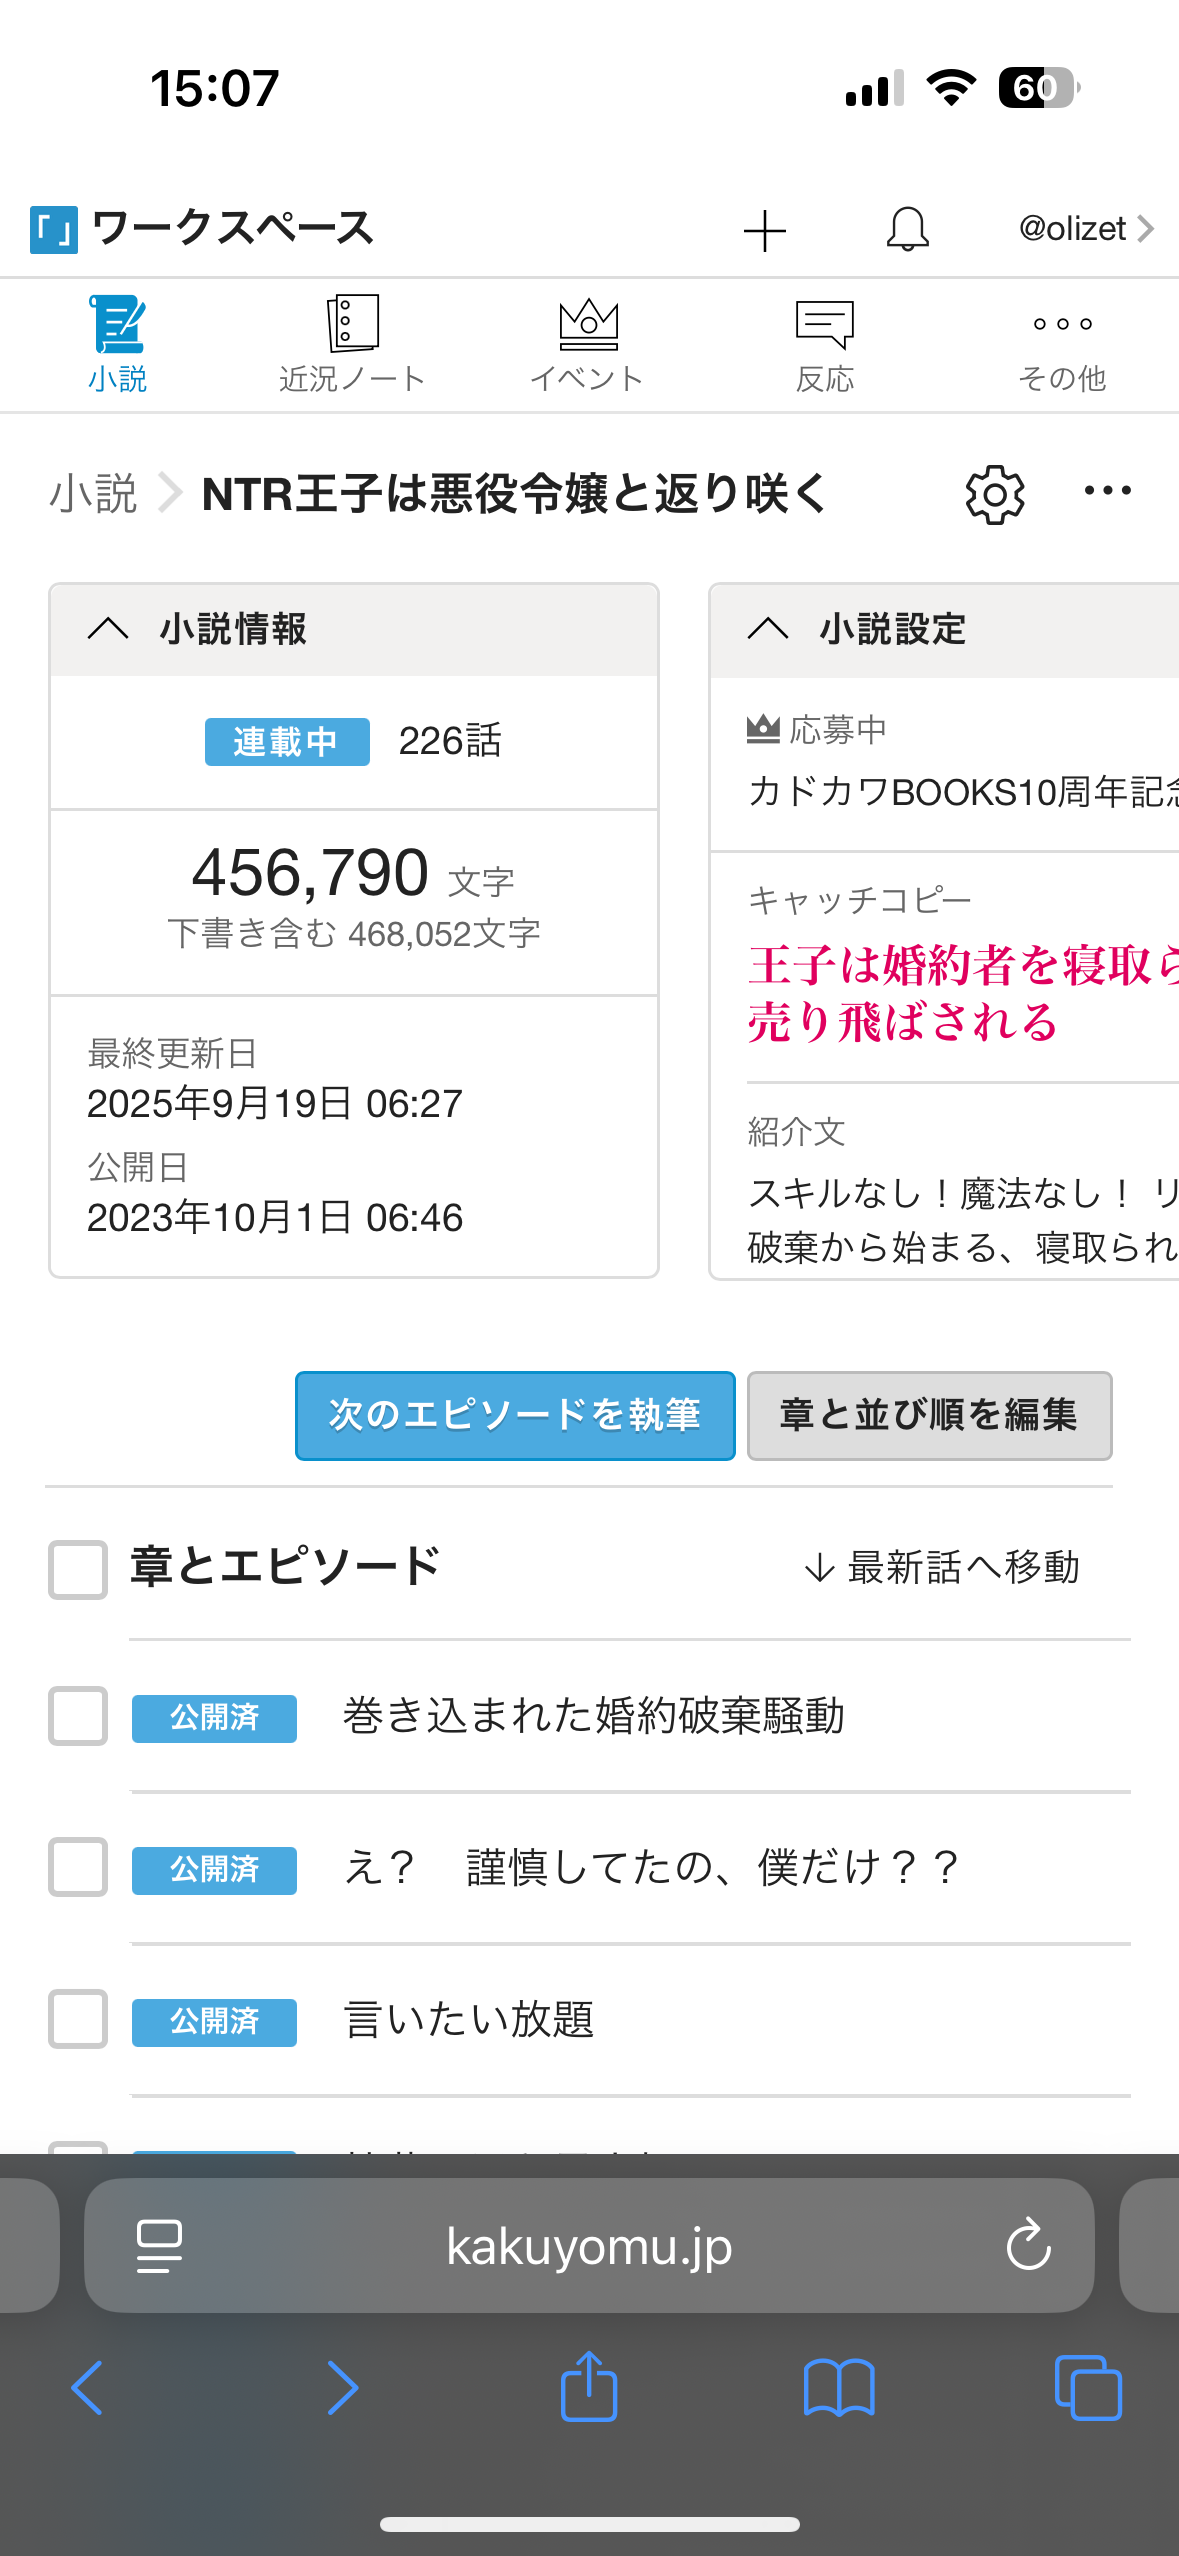Reload the kakuyomu.jp page
This screenshot has width=1179, height=2556.
coord(1028,2246)
